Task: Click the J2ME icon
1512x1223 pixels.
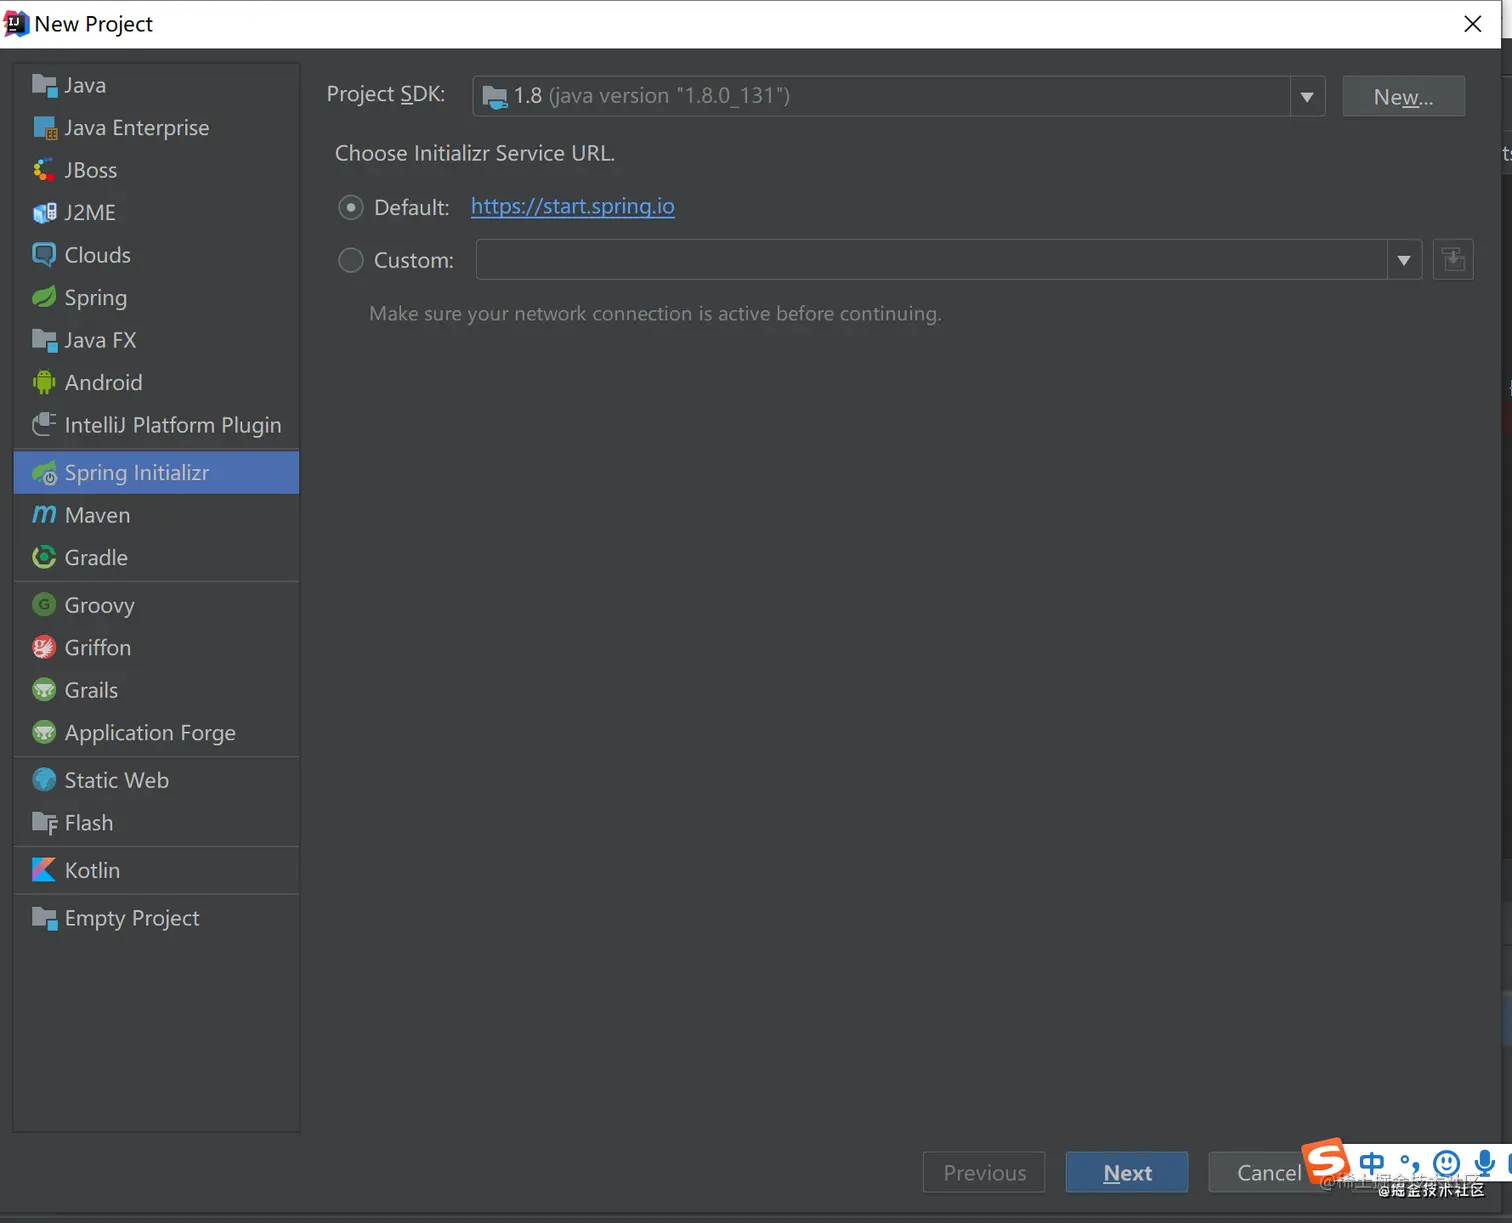Action: tap(44, 213)
